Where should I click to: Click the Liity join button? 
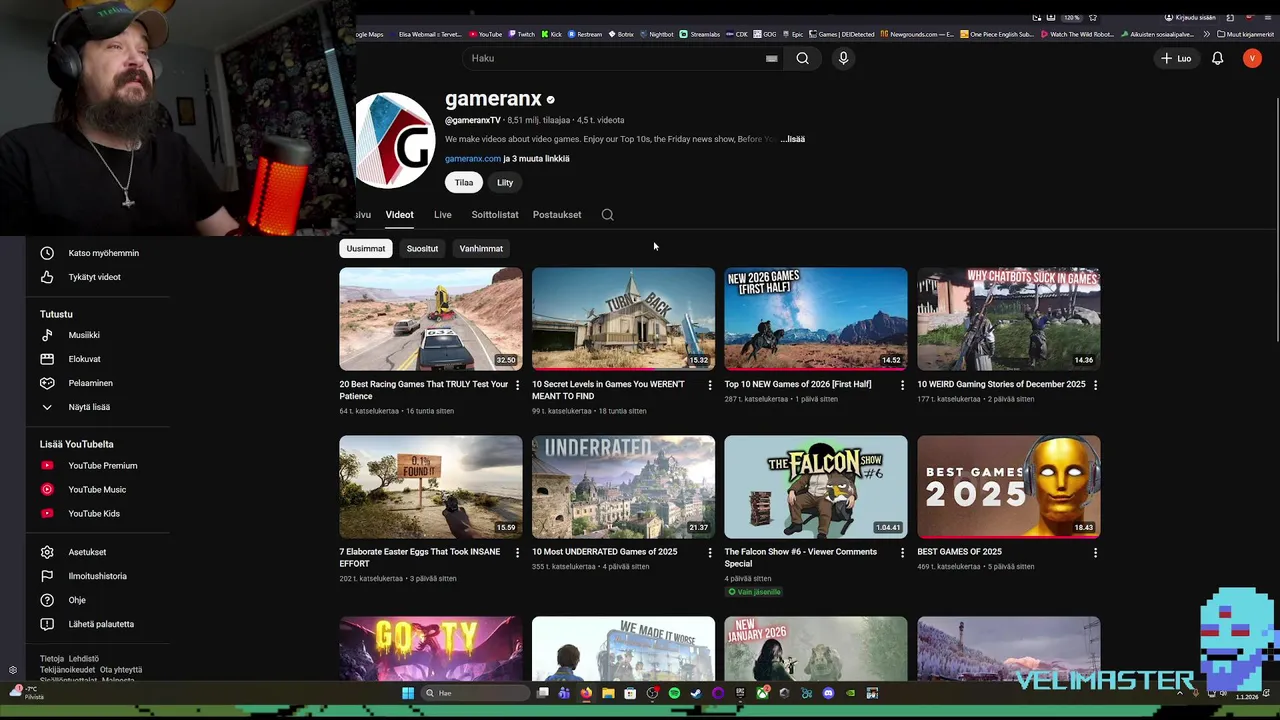(x=505, y=182)
